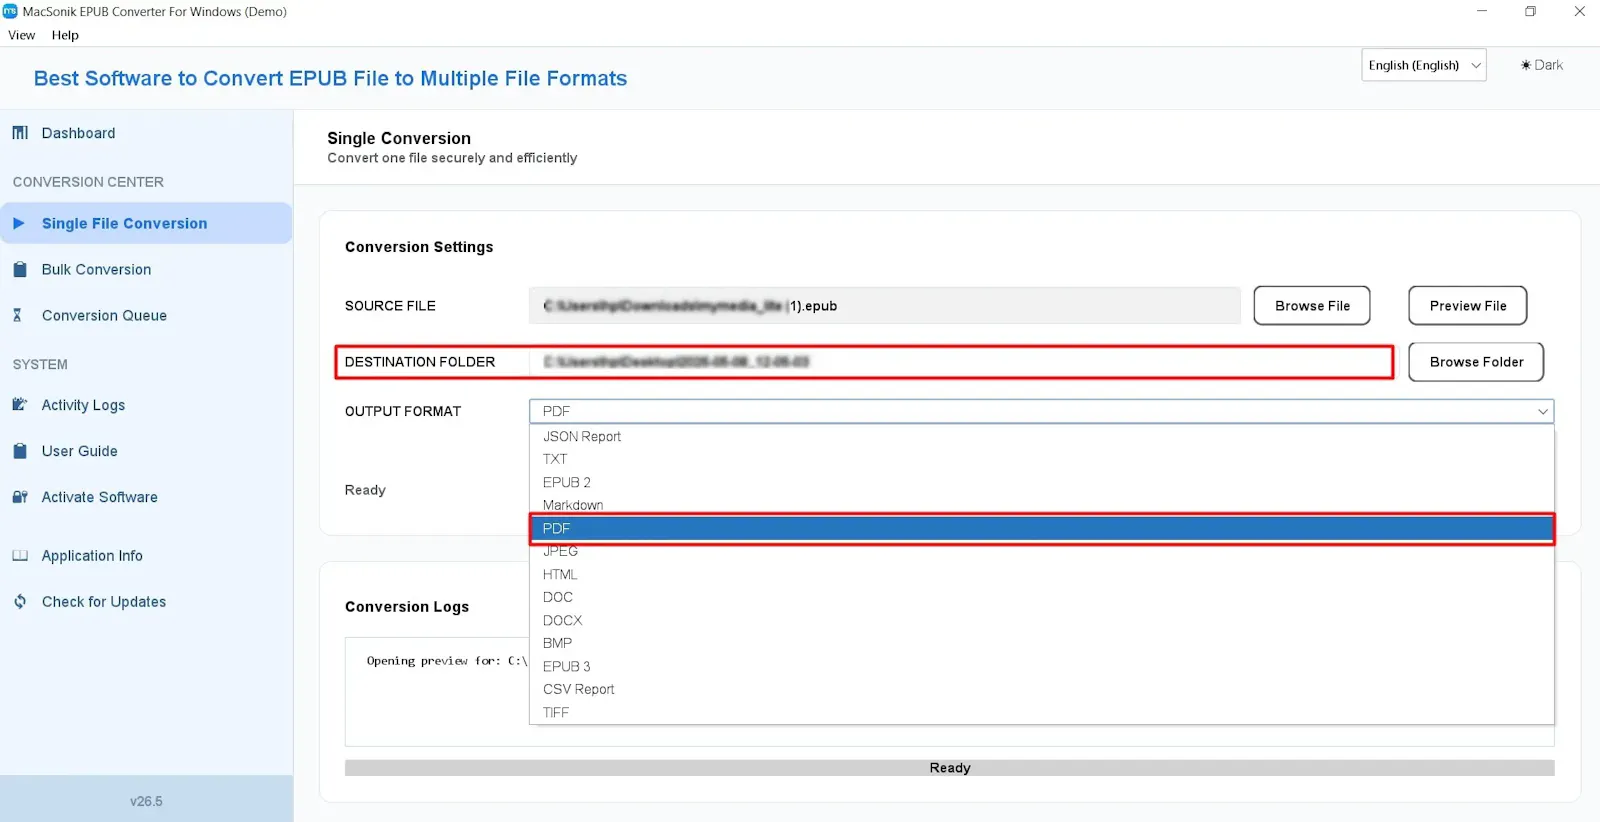Screen dimensions: 1600x822
Task: Select PDF in the format list
Action: pyautogui.click(x=1041, y=528)
